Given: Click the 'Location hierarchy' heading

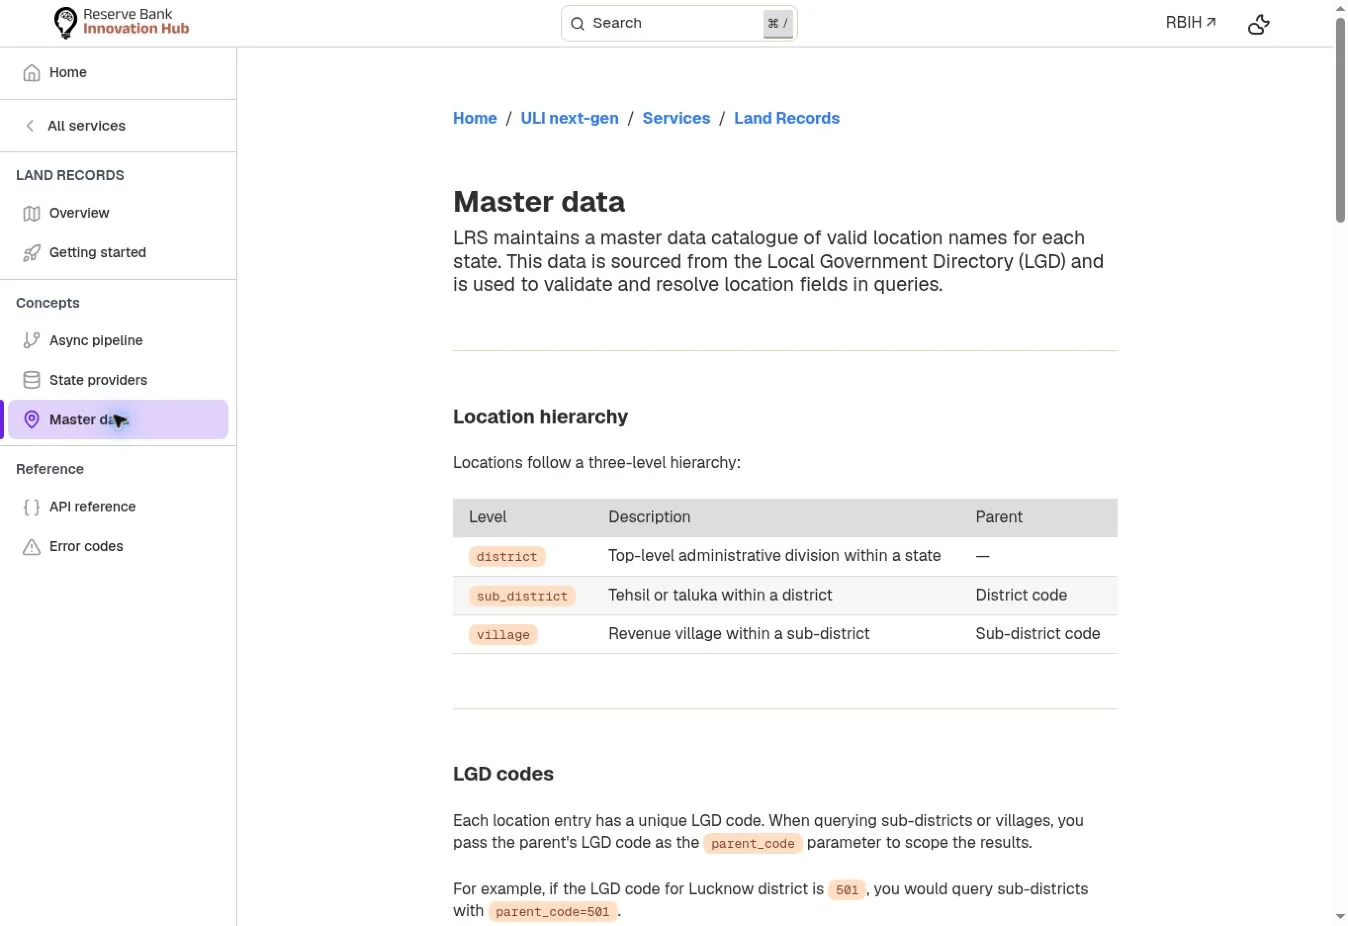Looking at the screenshot, I should [x=540, y=417].
